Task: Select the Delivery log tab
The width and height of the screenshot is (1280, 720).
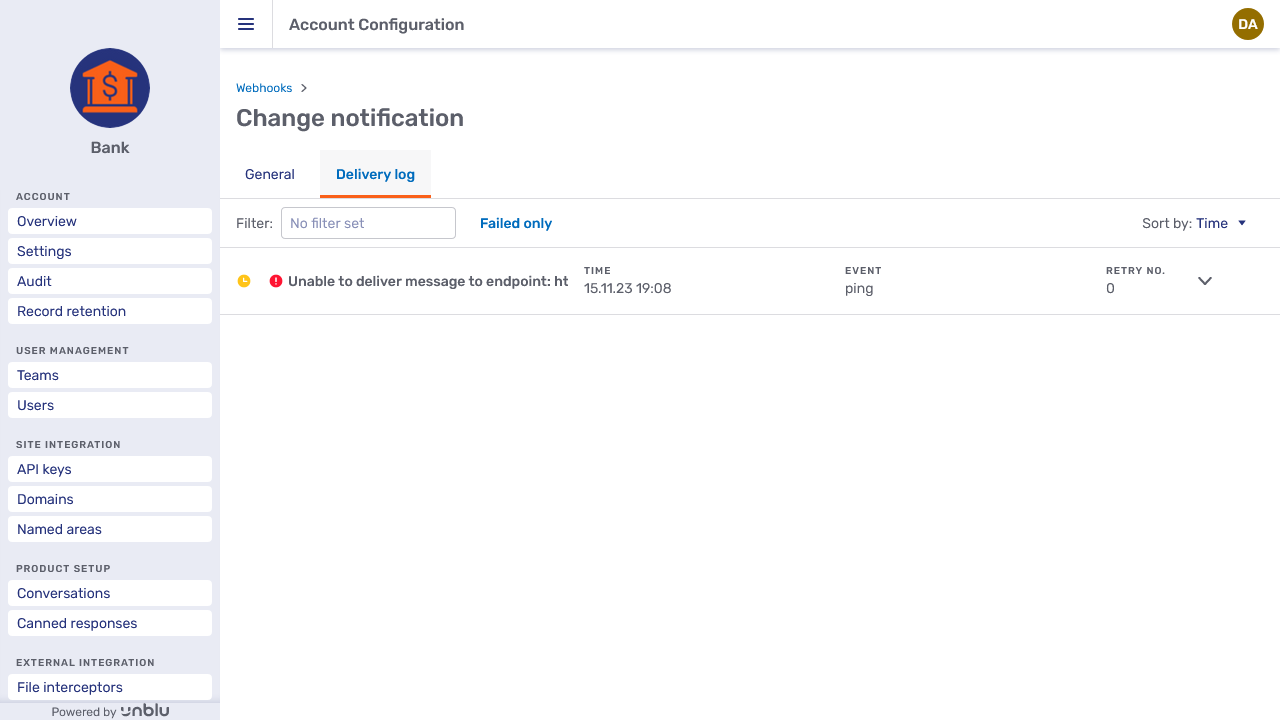Action: pyautogui.click(x=375, y=174)
